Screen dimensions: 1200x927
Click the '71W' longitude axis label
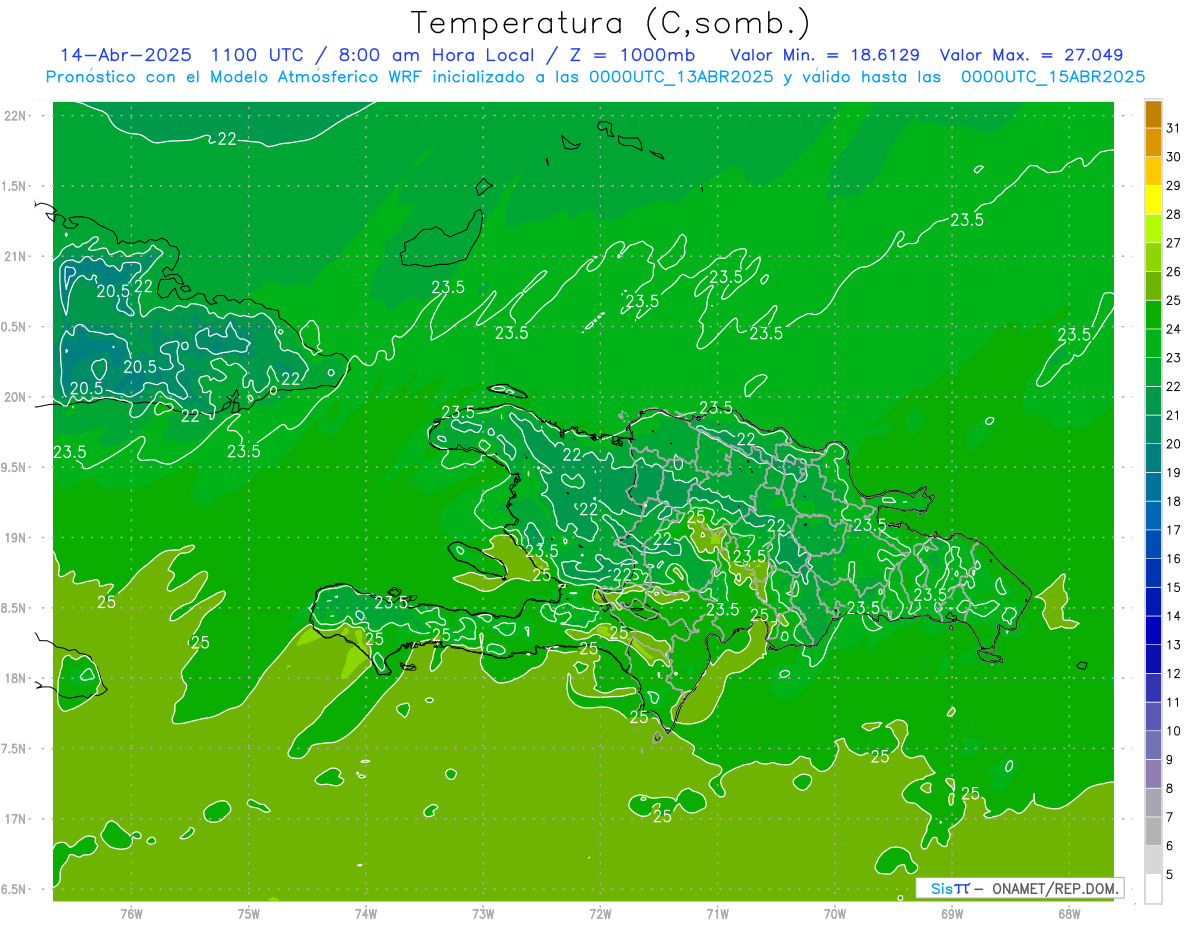click(717, 913)
